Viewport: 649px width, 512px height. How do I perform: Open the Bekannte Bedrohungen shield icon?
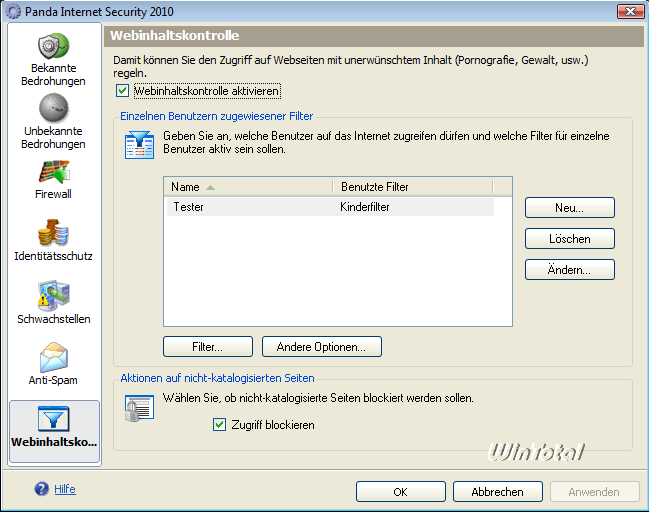pos(53,46)
